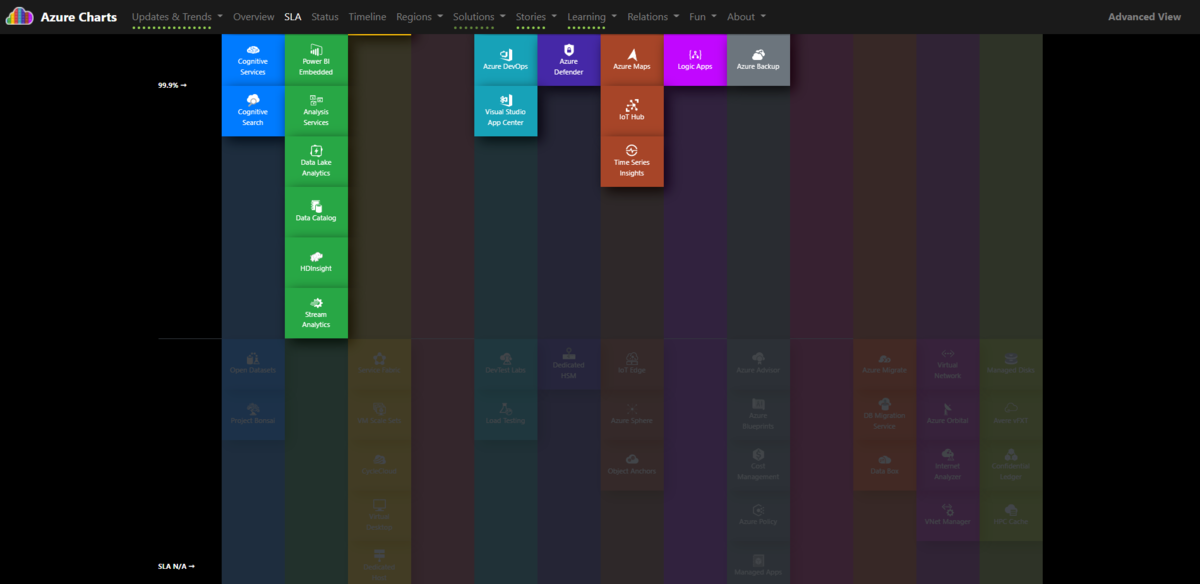Open the dimmed DB Migration Service tile
The image size is (1200, 584).
pos(884,414)
